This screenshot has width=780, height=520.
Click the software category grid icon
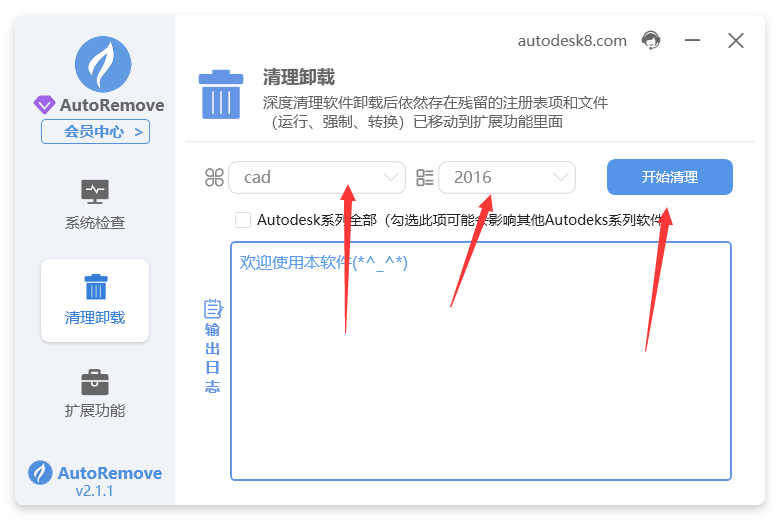tap(214, 178)
